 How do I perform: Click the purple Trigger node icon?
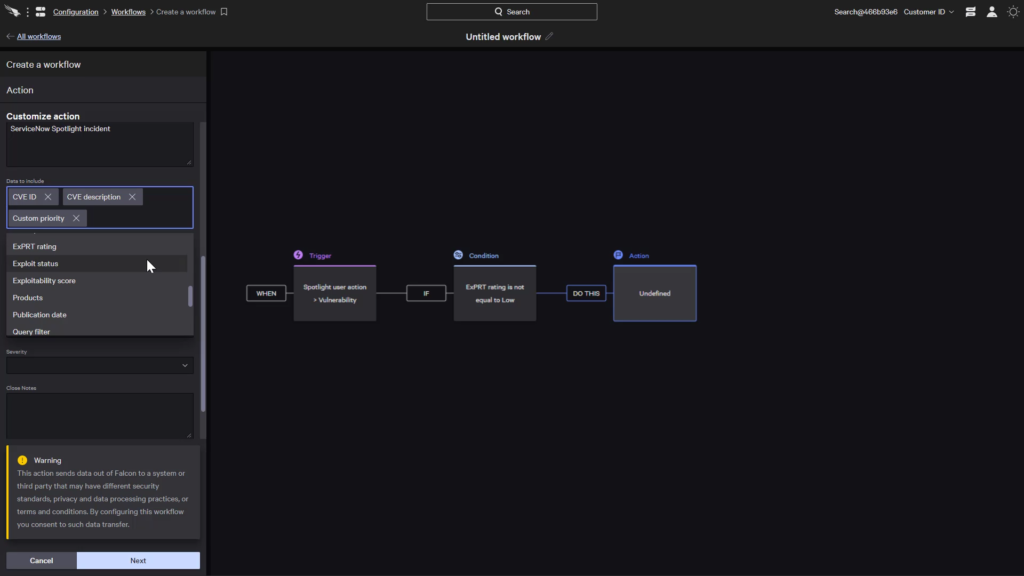click(297, 255)
